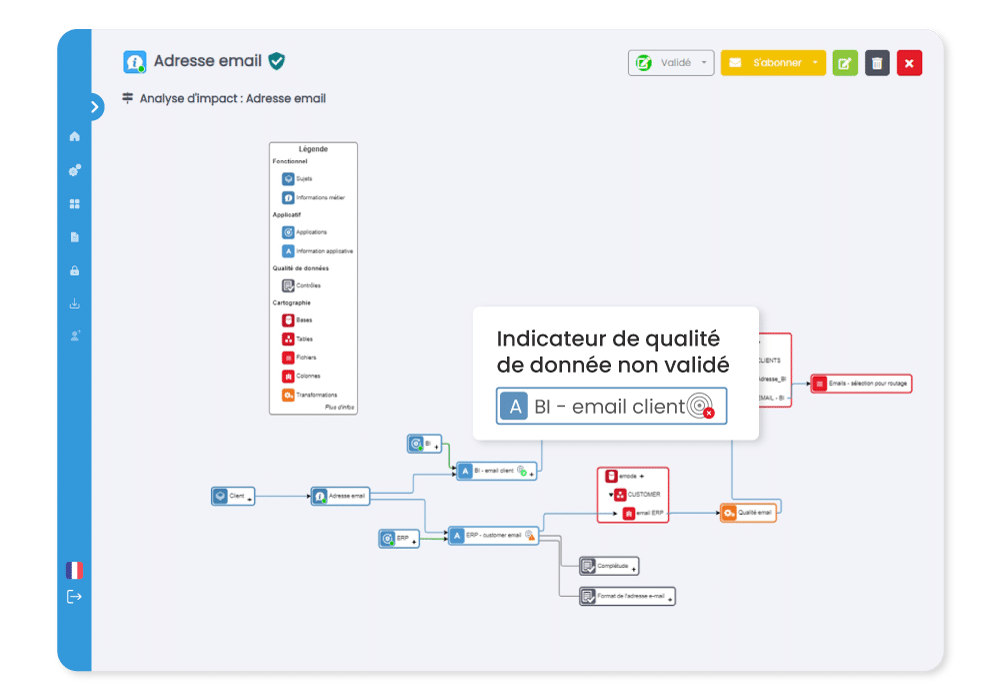The image size is (1000, 698).
Task: Click the Plus d'infos link in the legend
Action: click(x=339, y=408)
